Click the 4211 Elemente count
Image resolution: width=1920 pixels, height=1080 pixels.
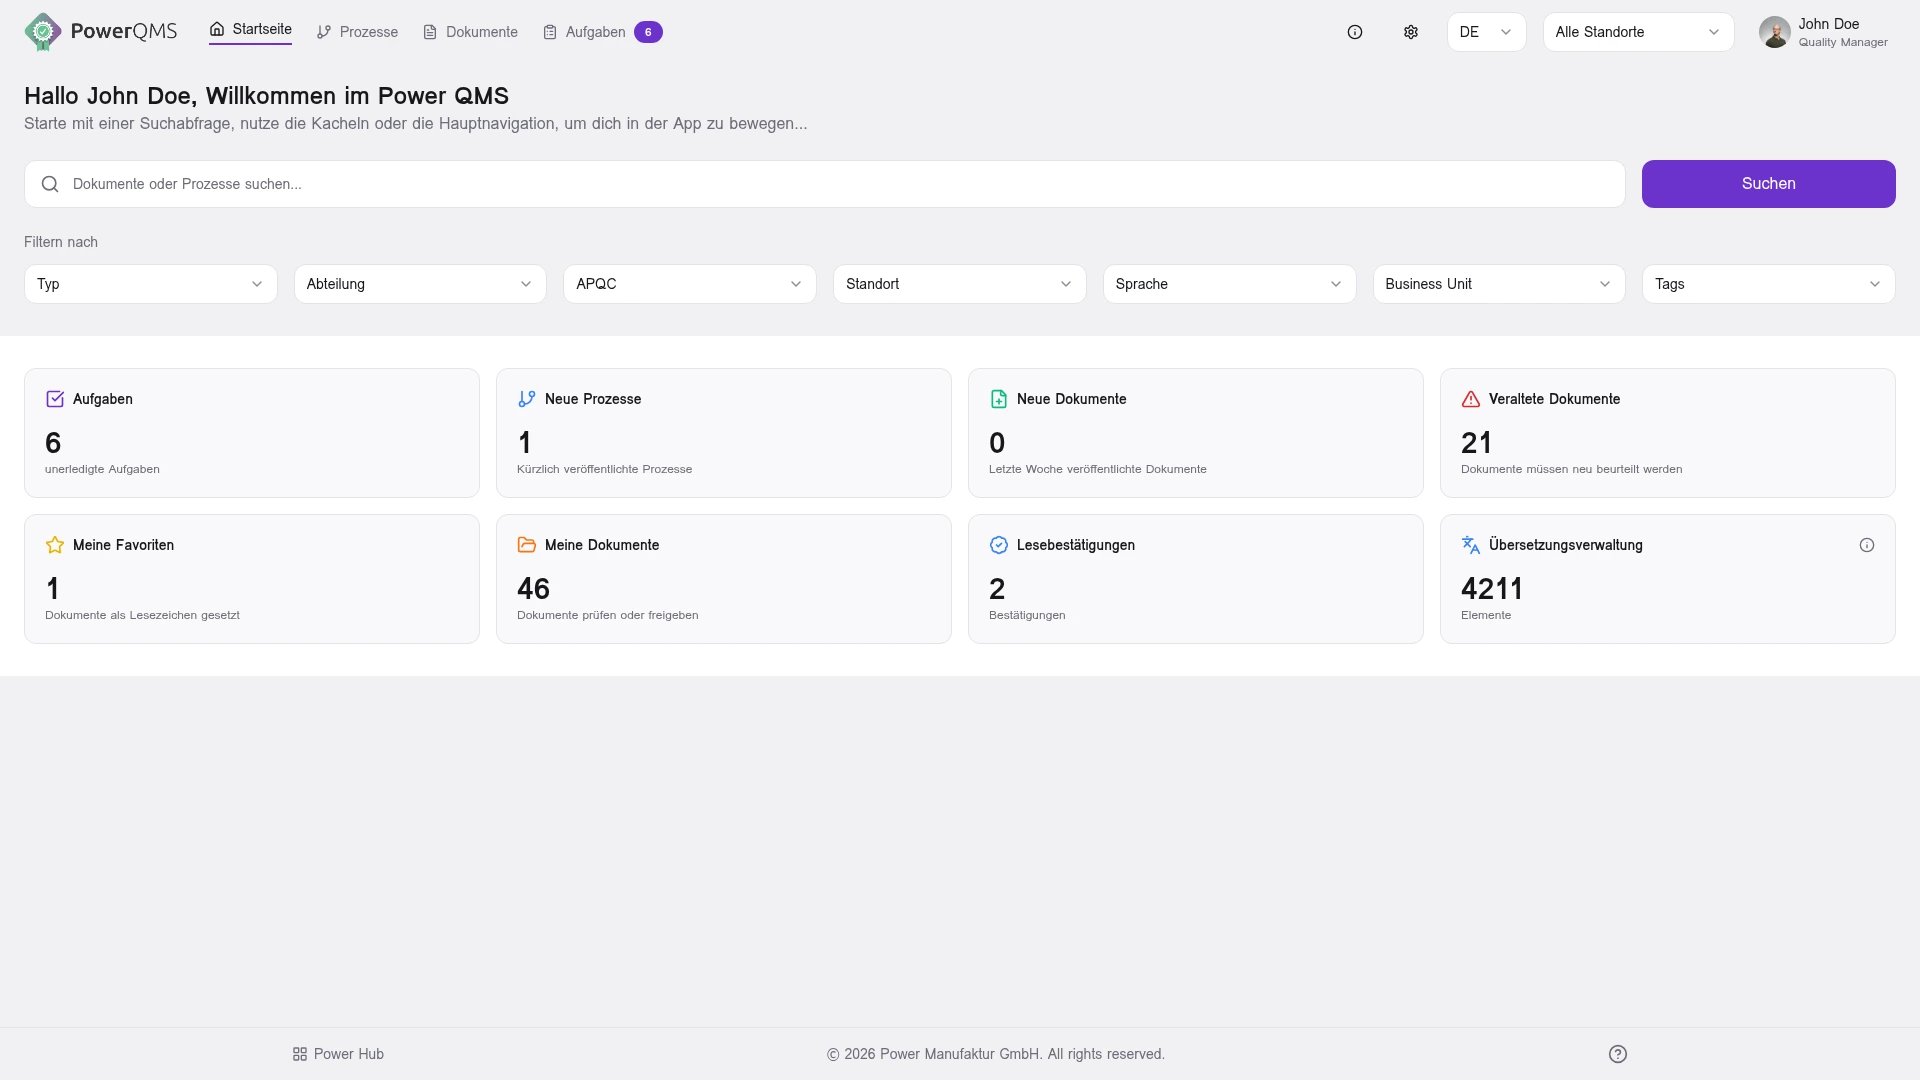[x=1492, y=589]
